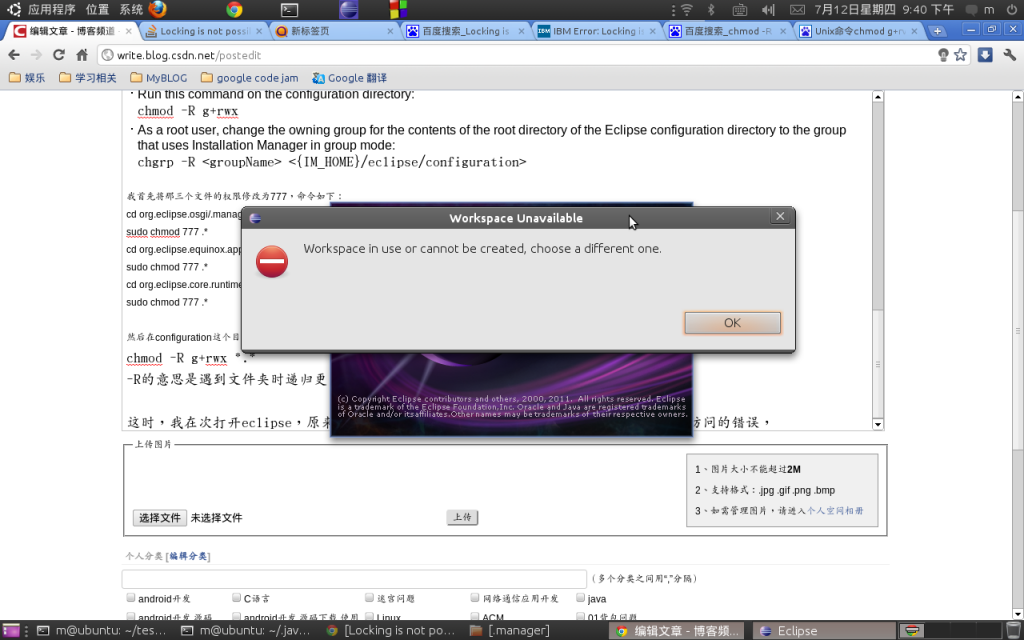Open the Terminal launcher in the top panel

(290, 10)
